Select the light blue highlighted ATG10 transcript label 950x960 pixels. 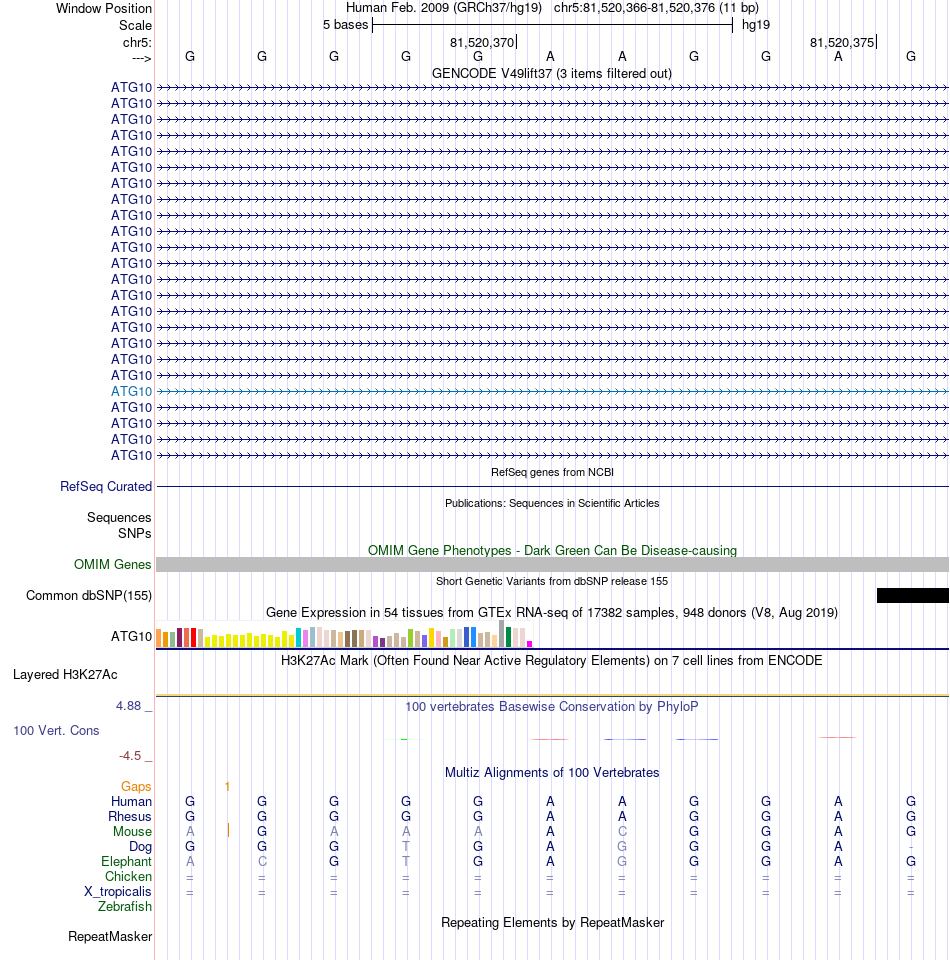tap(131, 391)
